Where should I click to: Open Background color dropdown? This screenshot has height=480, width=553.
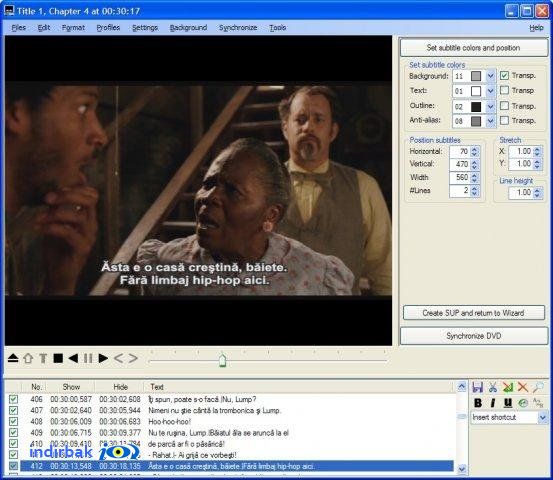[x=491, y=76]
